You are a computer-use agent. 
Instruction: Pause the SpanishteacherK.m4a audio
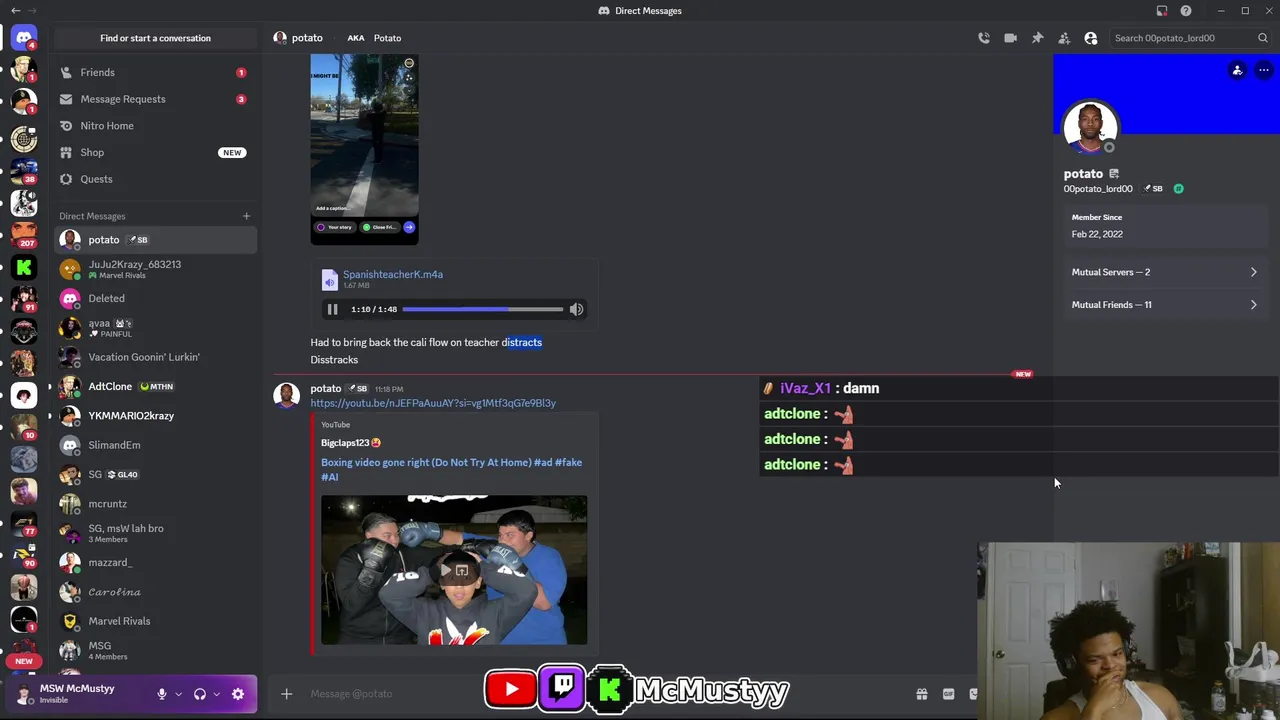pos(332,310)
